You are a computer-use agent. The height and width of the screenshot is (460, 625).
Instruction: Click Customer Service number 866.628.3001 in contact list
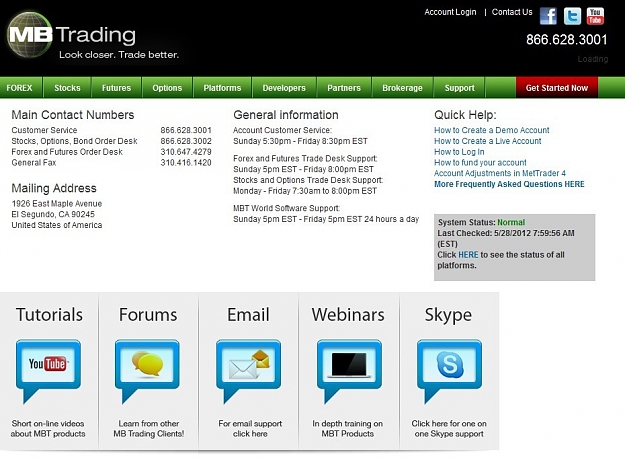[186, 130]
